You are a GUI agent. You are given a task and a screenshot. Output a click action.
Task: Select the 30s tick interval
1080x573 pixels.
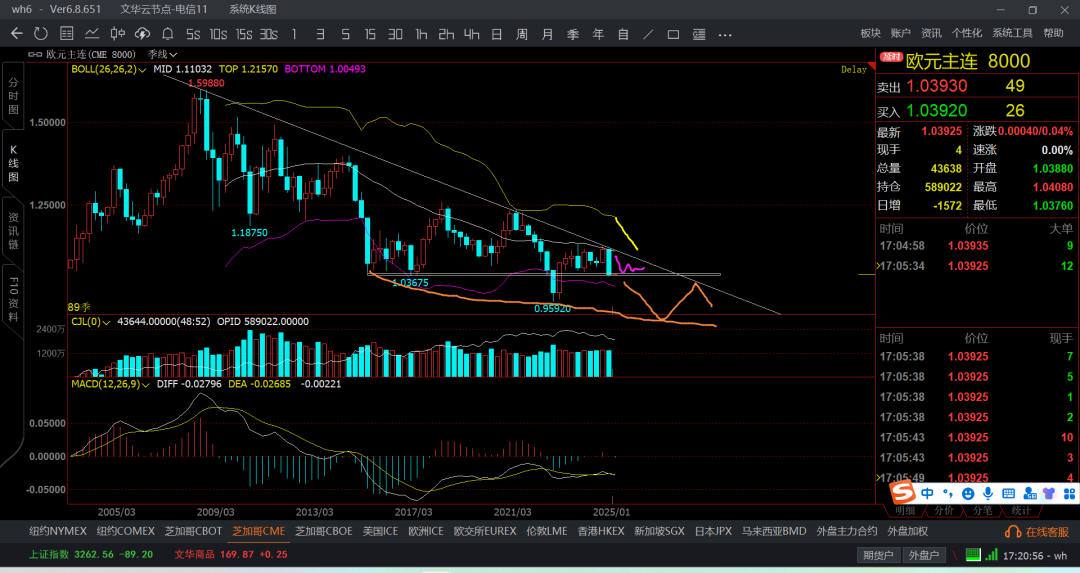(268, 33)
